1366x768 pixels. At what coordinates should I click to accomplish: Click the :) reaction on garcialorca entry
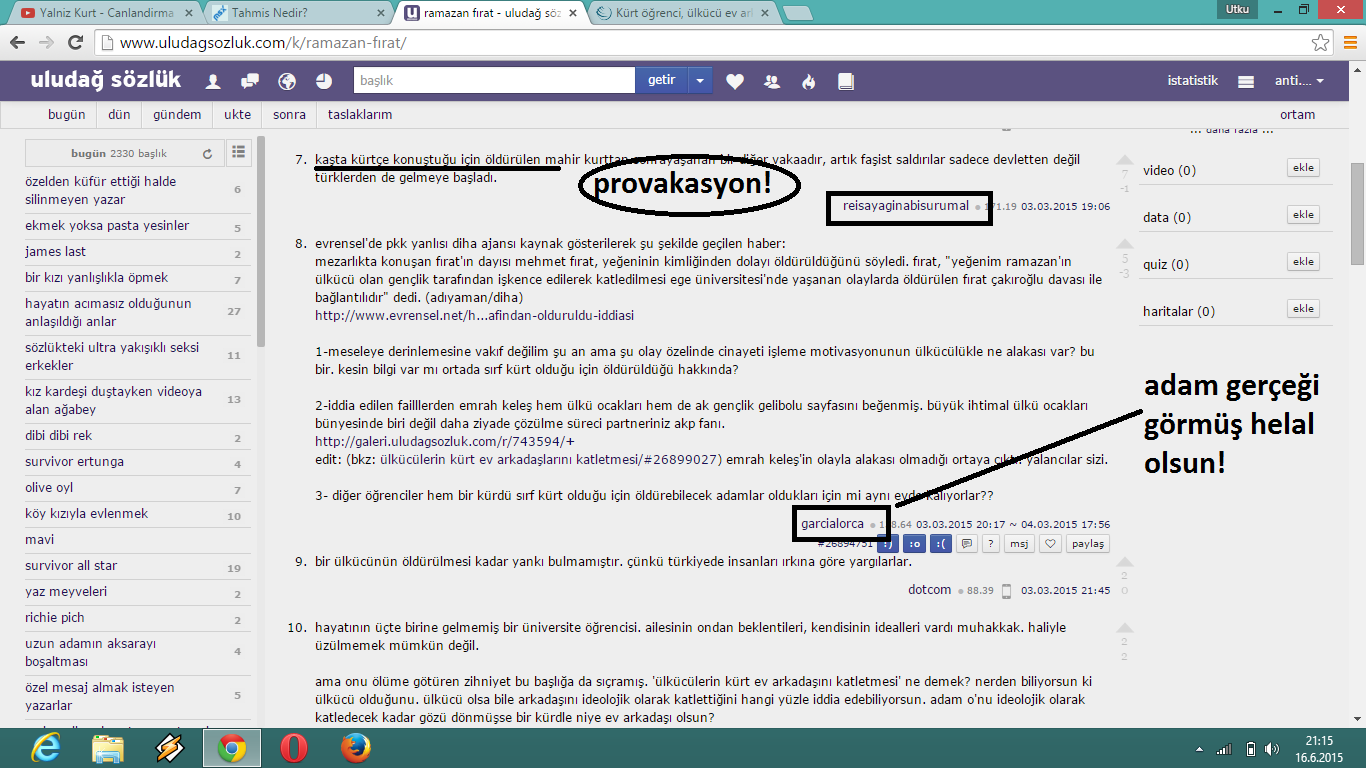(887, 544)
